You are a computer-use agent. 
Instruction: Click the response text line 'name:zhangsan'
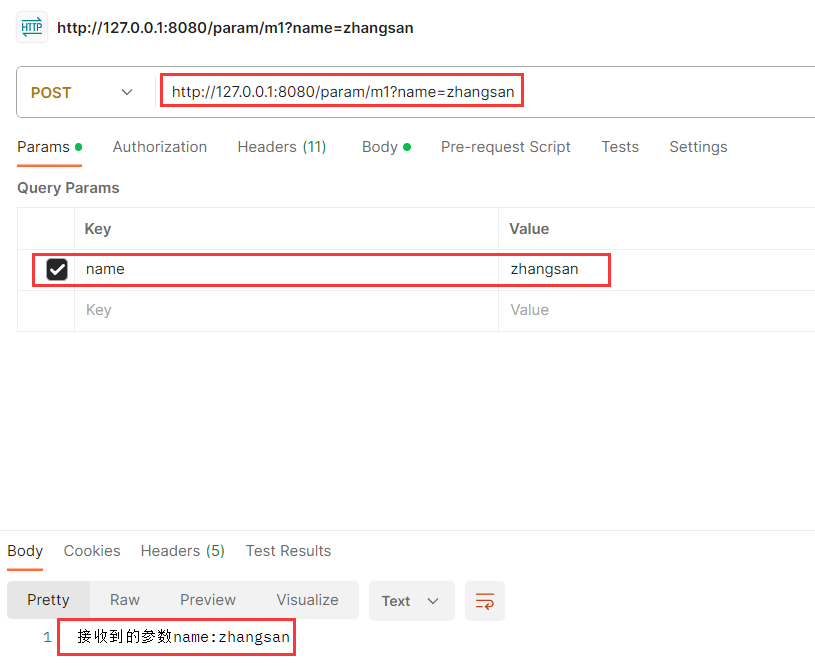[x=183, y=636]
